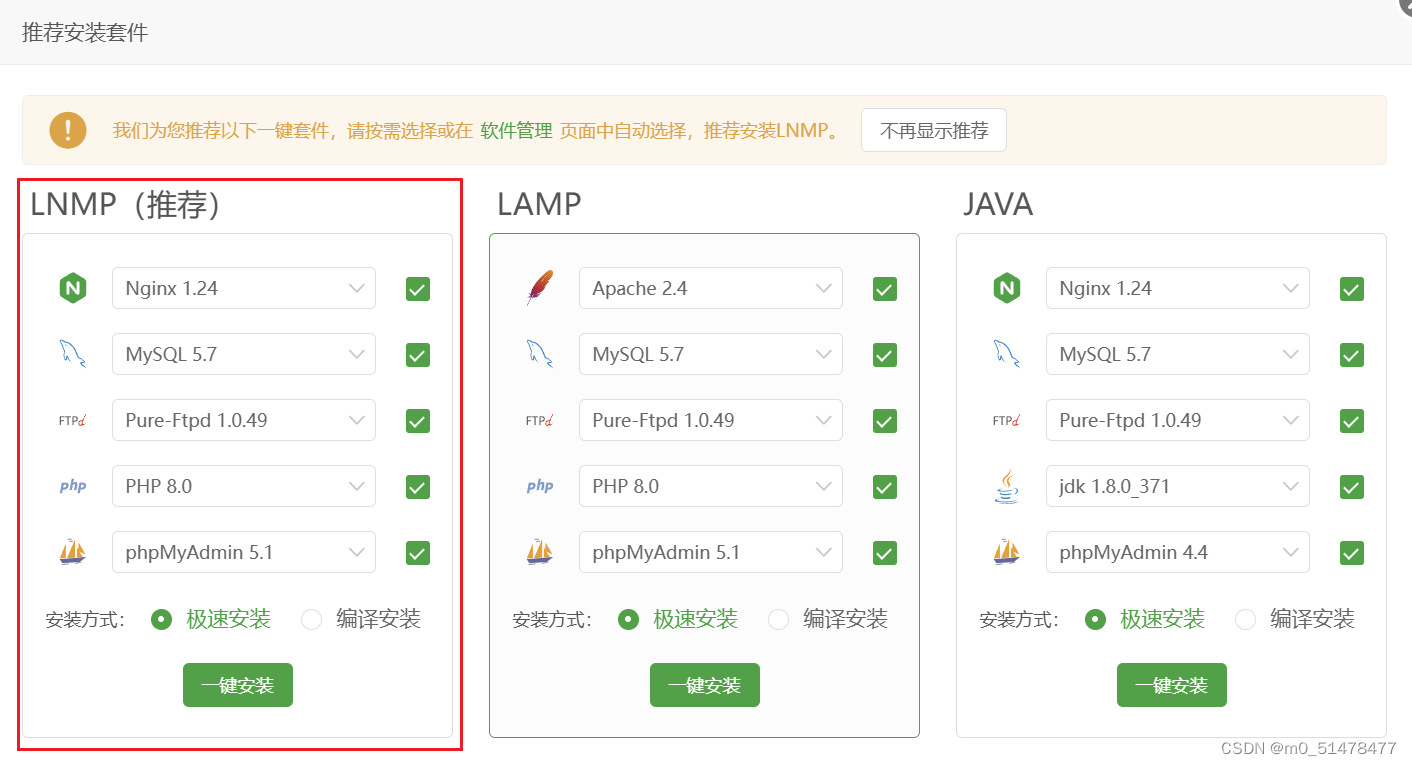
Task: Select 编译安装 radio under LNMP
Action: tap(312, 619)
